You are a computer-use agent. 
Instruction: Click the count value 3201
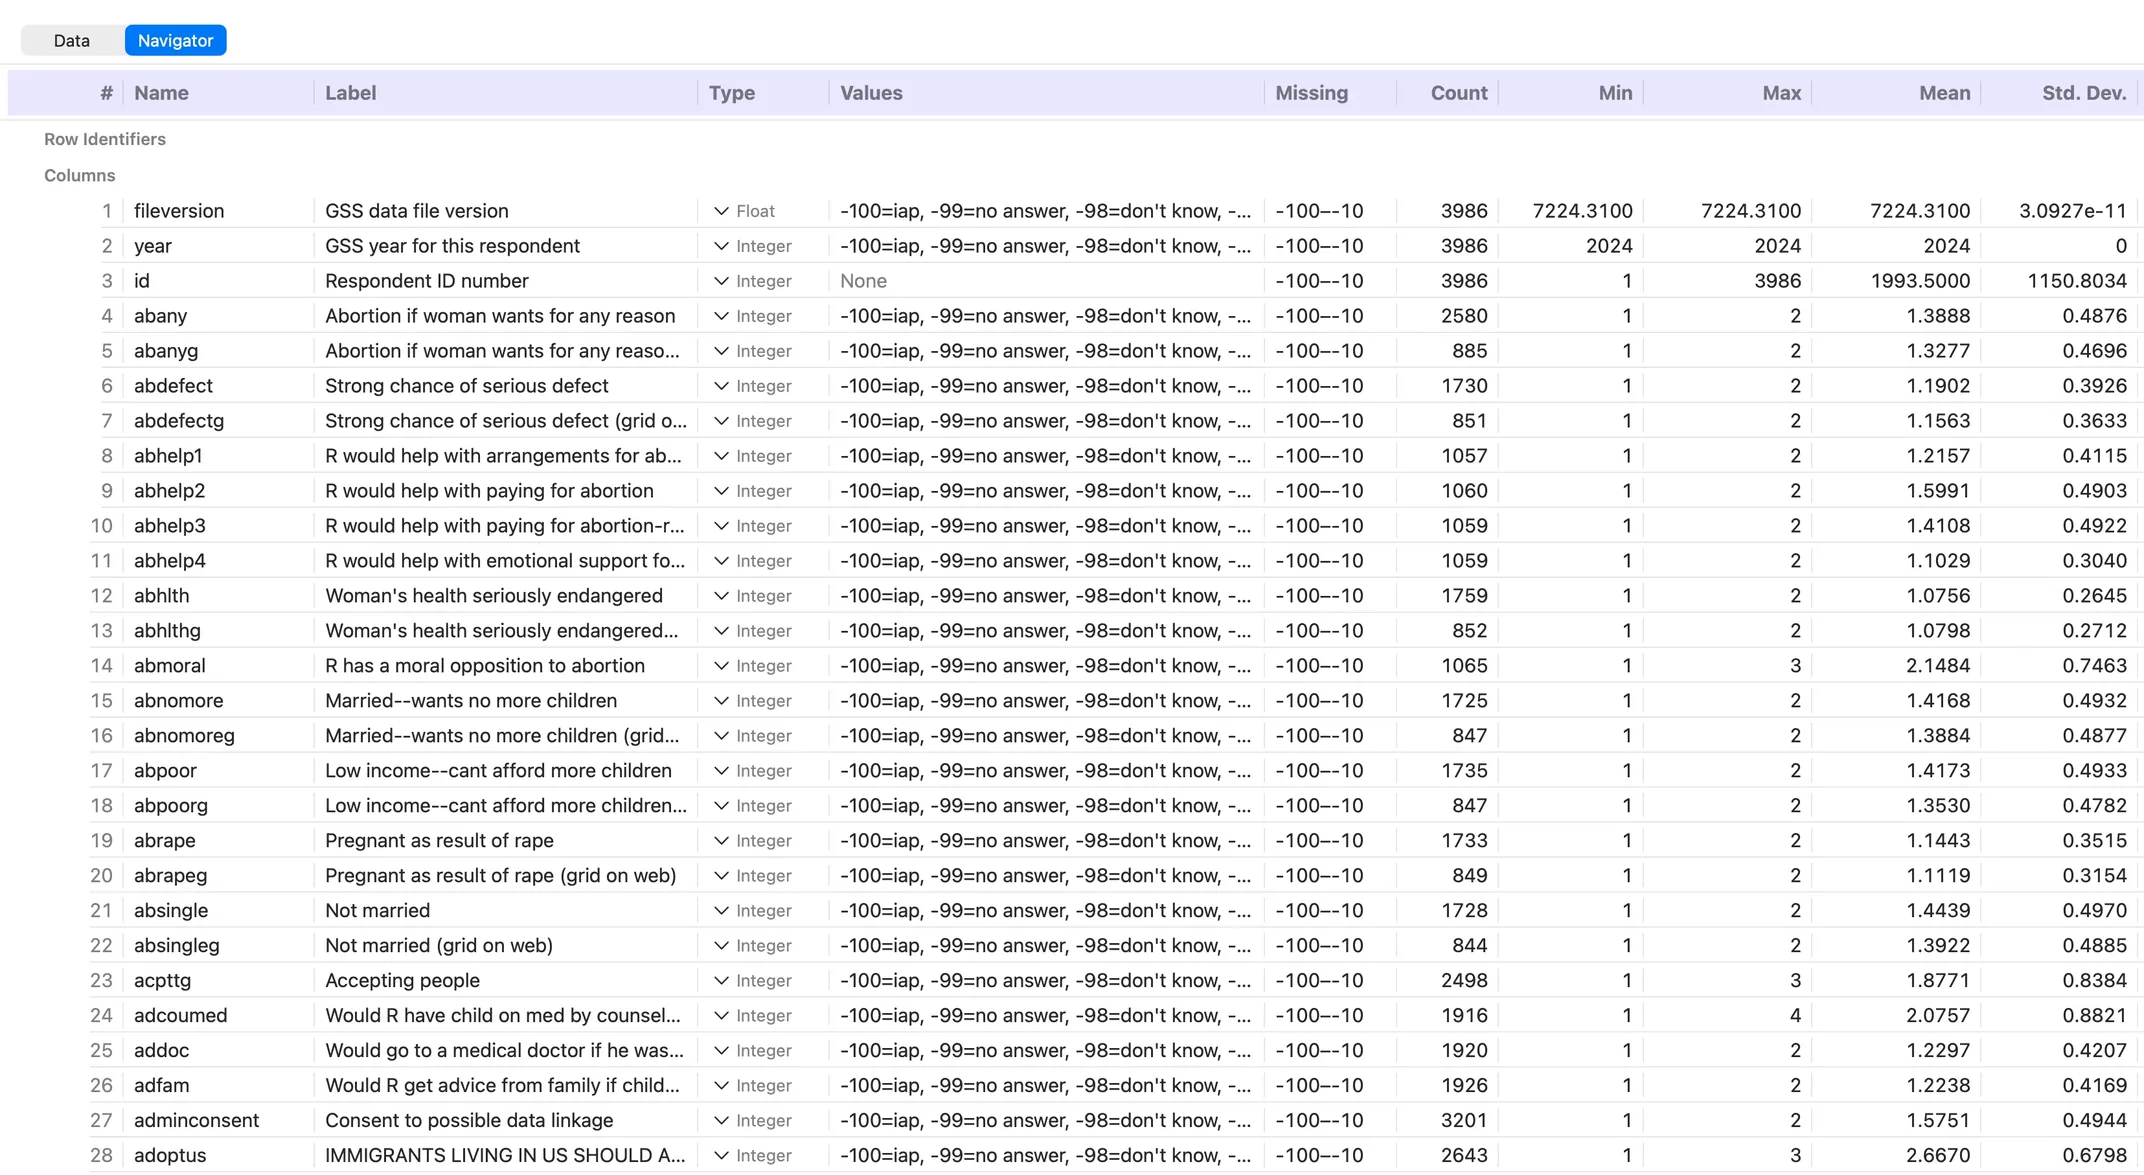pos(1463,1120)
